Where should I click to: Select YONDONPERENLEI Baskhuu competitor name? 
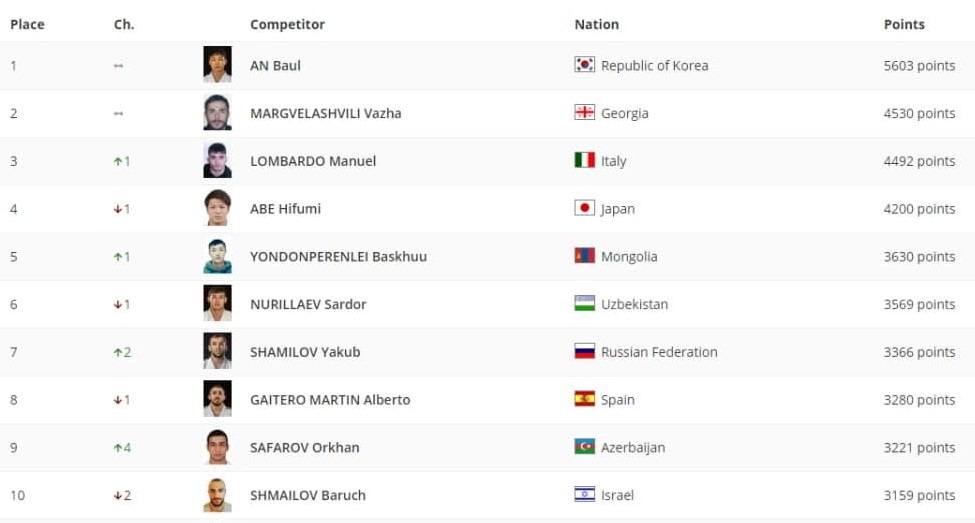(x=338, y=256)
